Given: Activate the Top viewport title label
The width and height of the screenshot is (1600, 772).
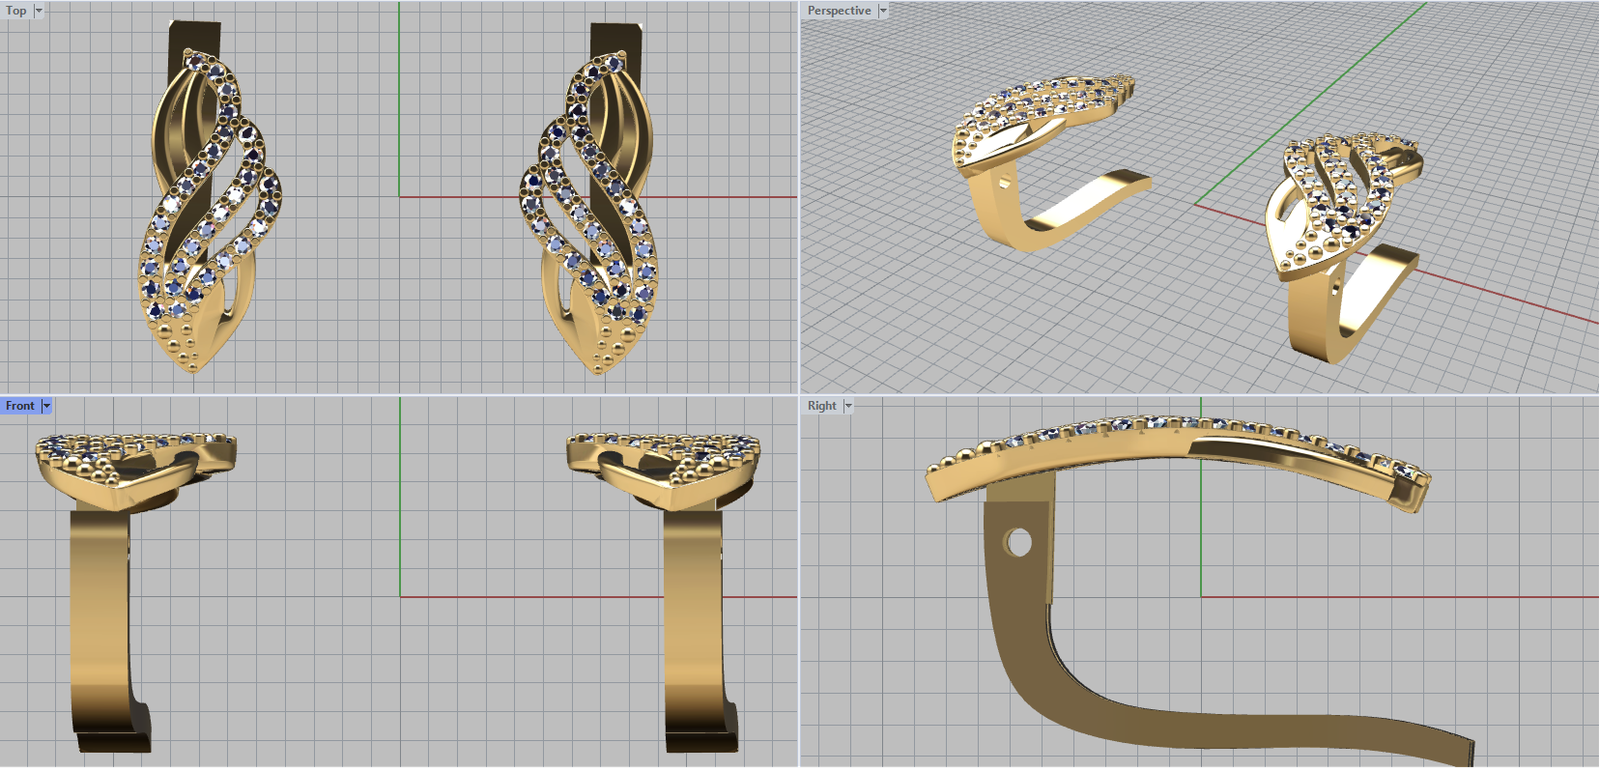Looking at the screenshot, I should 16,11.
